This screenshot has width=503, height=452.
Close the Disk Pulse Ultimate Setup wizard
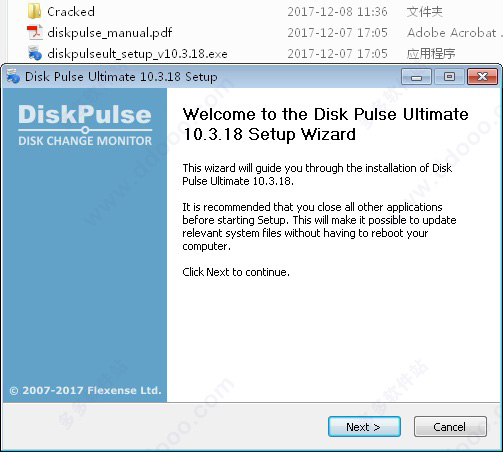pos(482,77)
